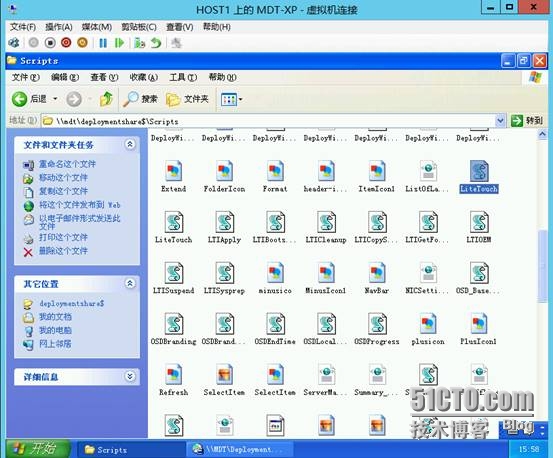Open the 操作(A) menu
This screenshot has width=553, height=458.
click(x=59, y=27)
